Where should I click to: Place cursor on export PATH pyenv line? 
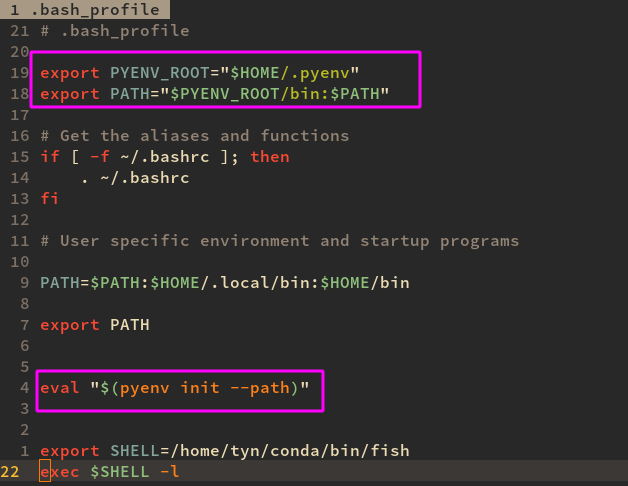pos(215,94)
